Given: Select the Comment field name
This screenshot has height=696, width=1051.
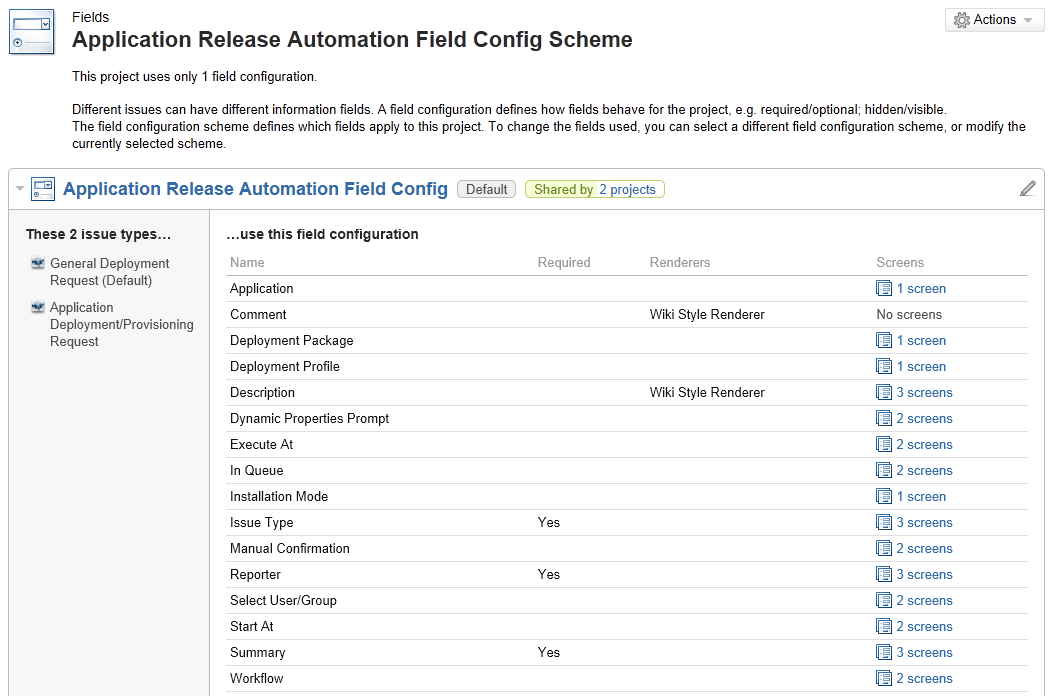Looking at the screenshot, I should (x=258, y=314).
